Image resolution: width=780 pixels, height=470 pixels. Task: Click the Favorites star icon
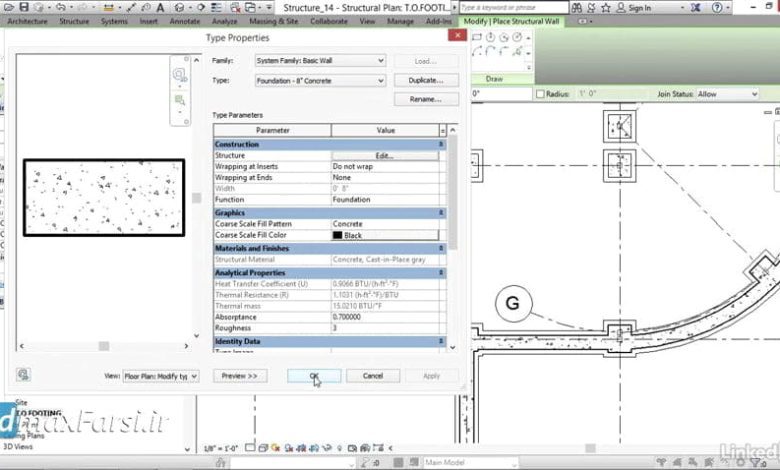point(605,7)
